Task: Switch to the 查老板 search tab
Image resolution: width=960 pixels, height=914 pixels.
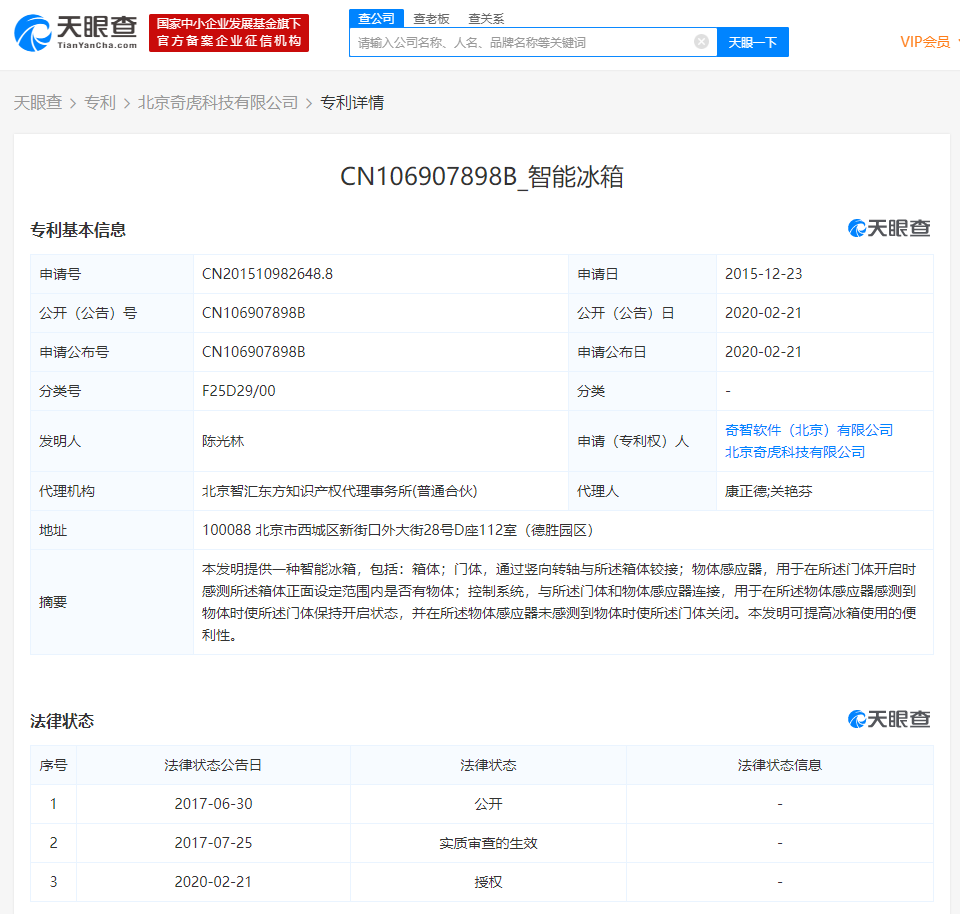Action: coord(431,18)
